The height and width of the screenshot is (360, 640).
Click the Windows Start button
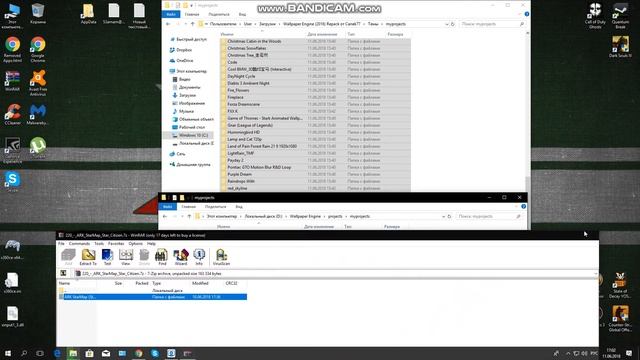(8, 353)
